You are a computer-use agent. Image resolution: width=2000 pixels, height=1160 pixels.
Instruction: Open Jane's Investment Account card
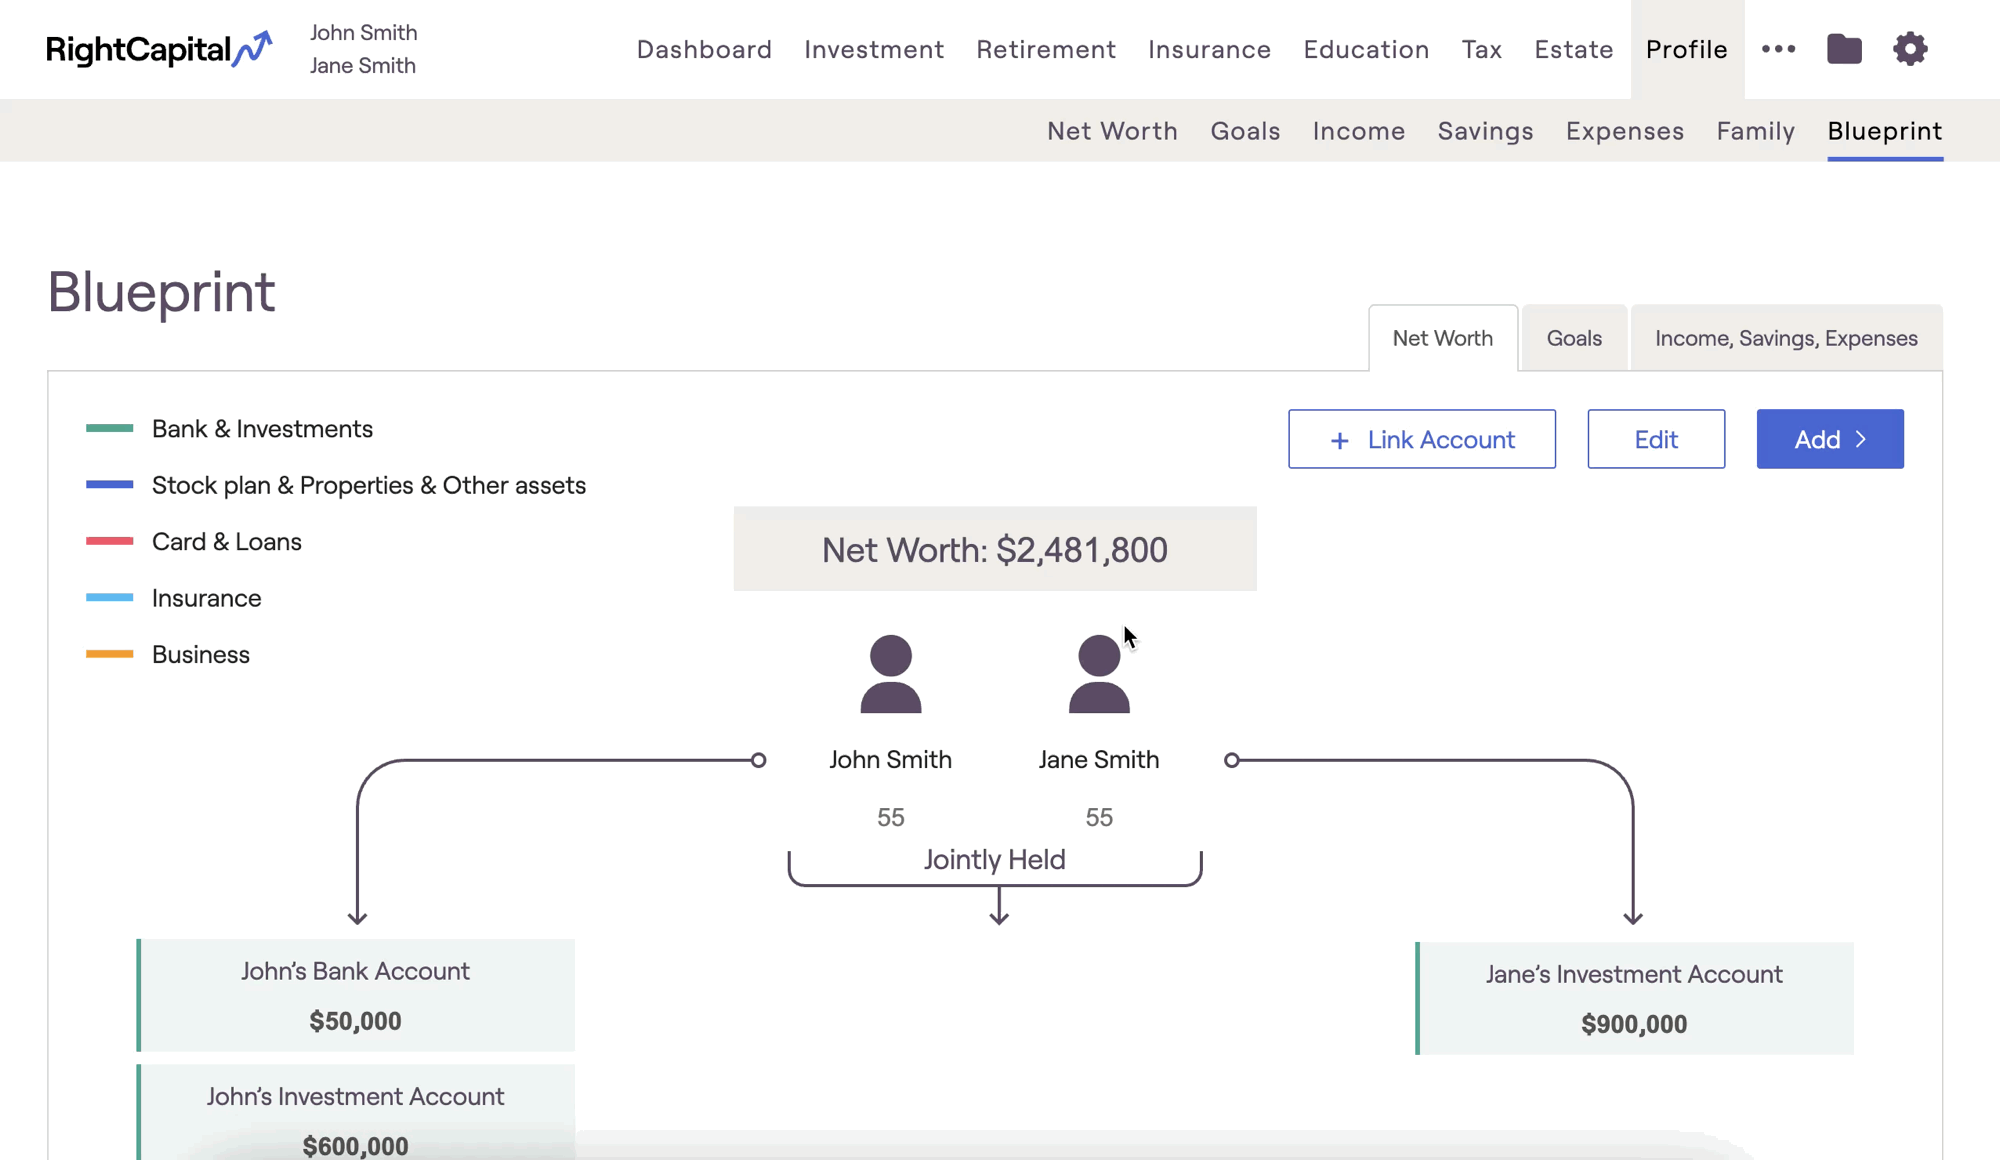coord(1634,998)
